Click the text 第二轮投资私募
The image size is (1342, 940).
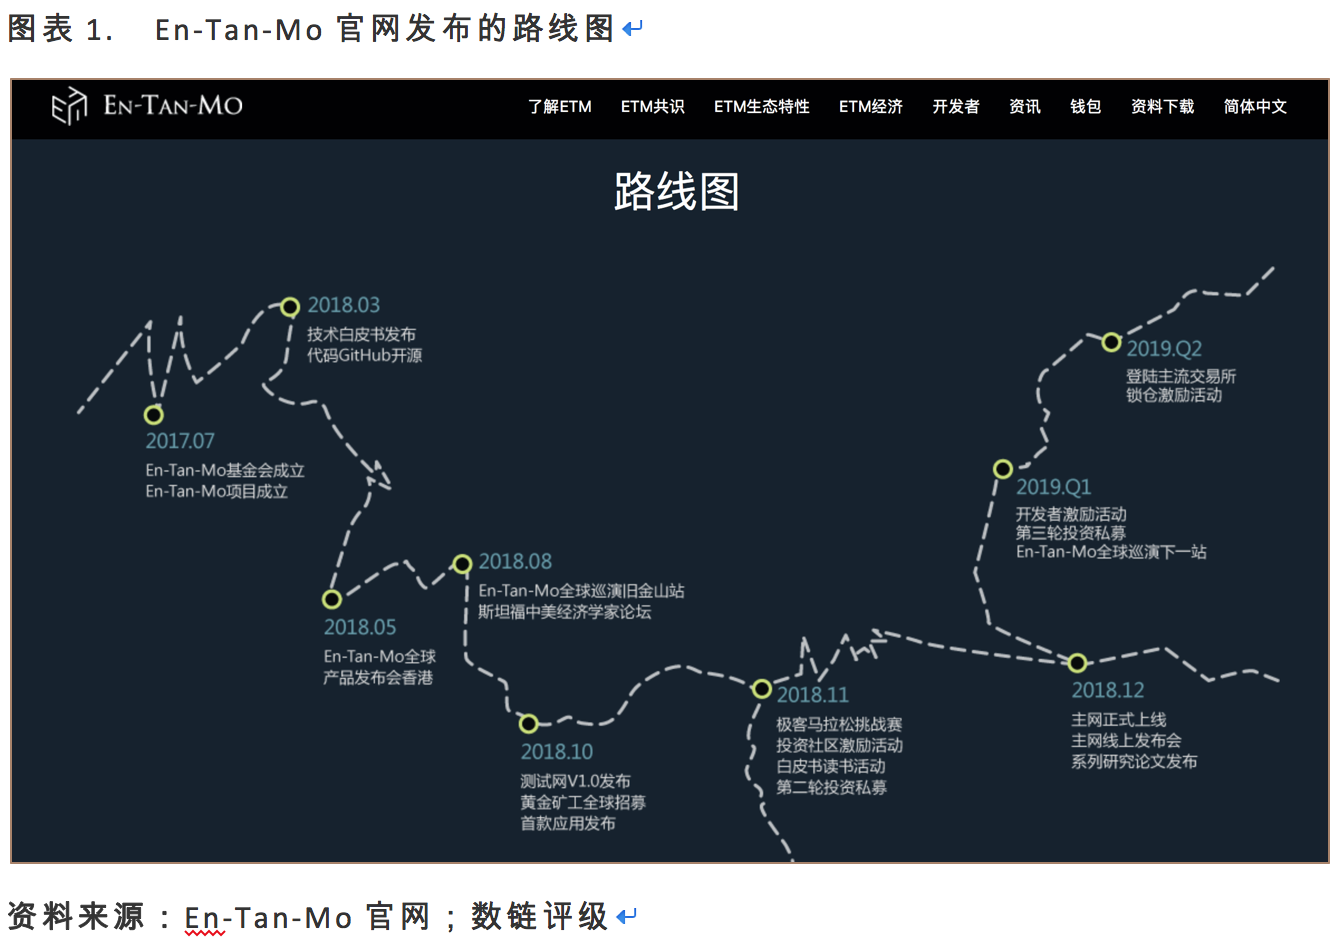click(x=831, y=787)
